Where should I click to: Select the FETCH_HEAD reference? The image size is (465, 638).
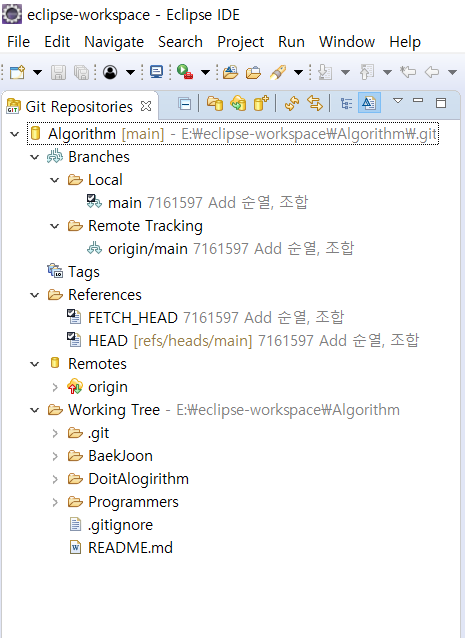[x=205, y=318]
